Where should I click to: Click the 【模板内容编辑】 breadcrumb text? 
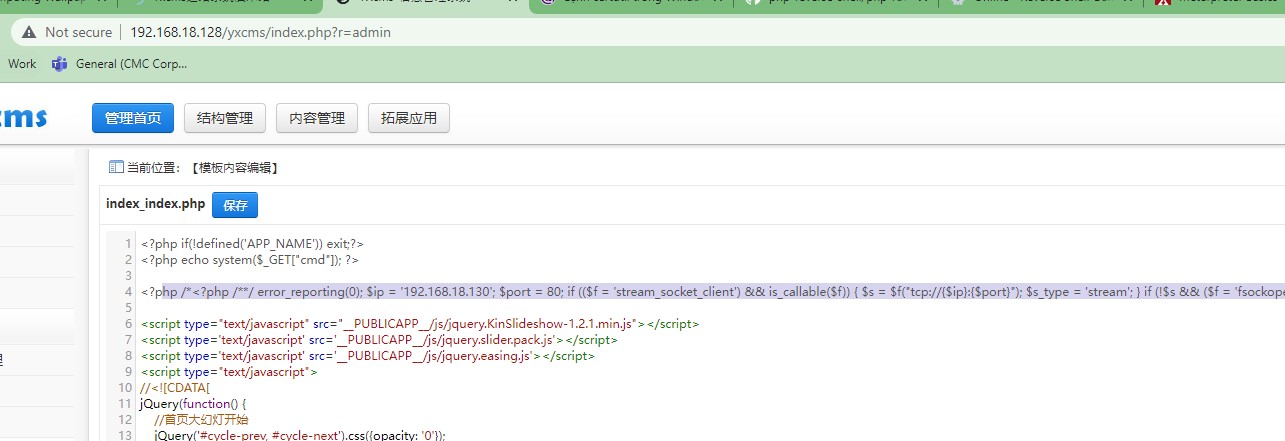pos(233,168)
